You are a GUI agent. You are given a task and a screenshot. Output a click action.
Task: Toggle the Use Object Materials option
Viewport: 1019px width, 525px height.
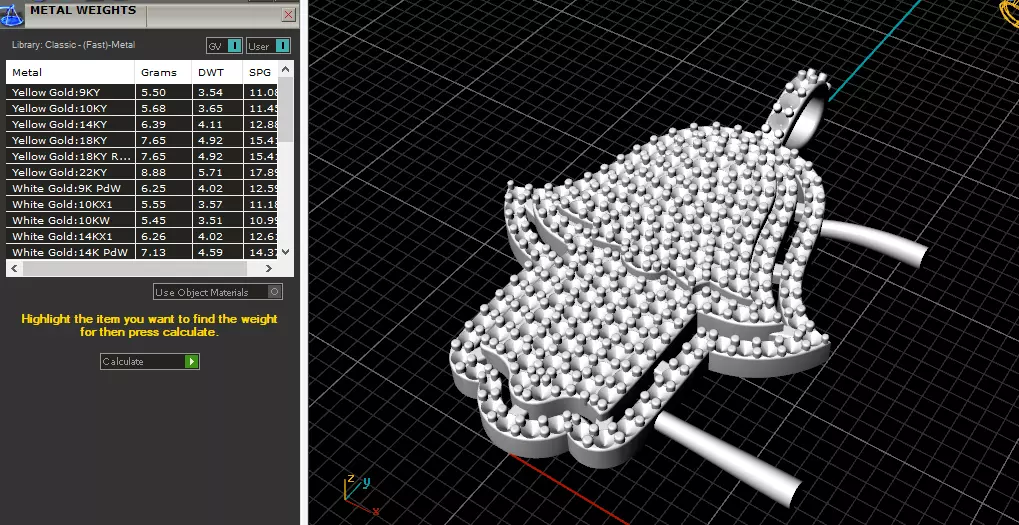click(x=218, y=292)
